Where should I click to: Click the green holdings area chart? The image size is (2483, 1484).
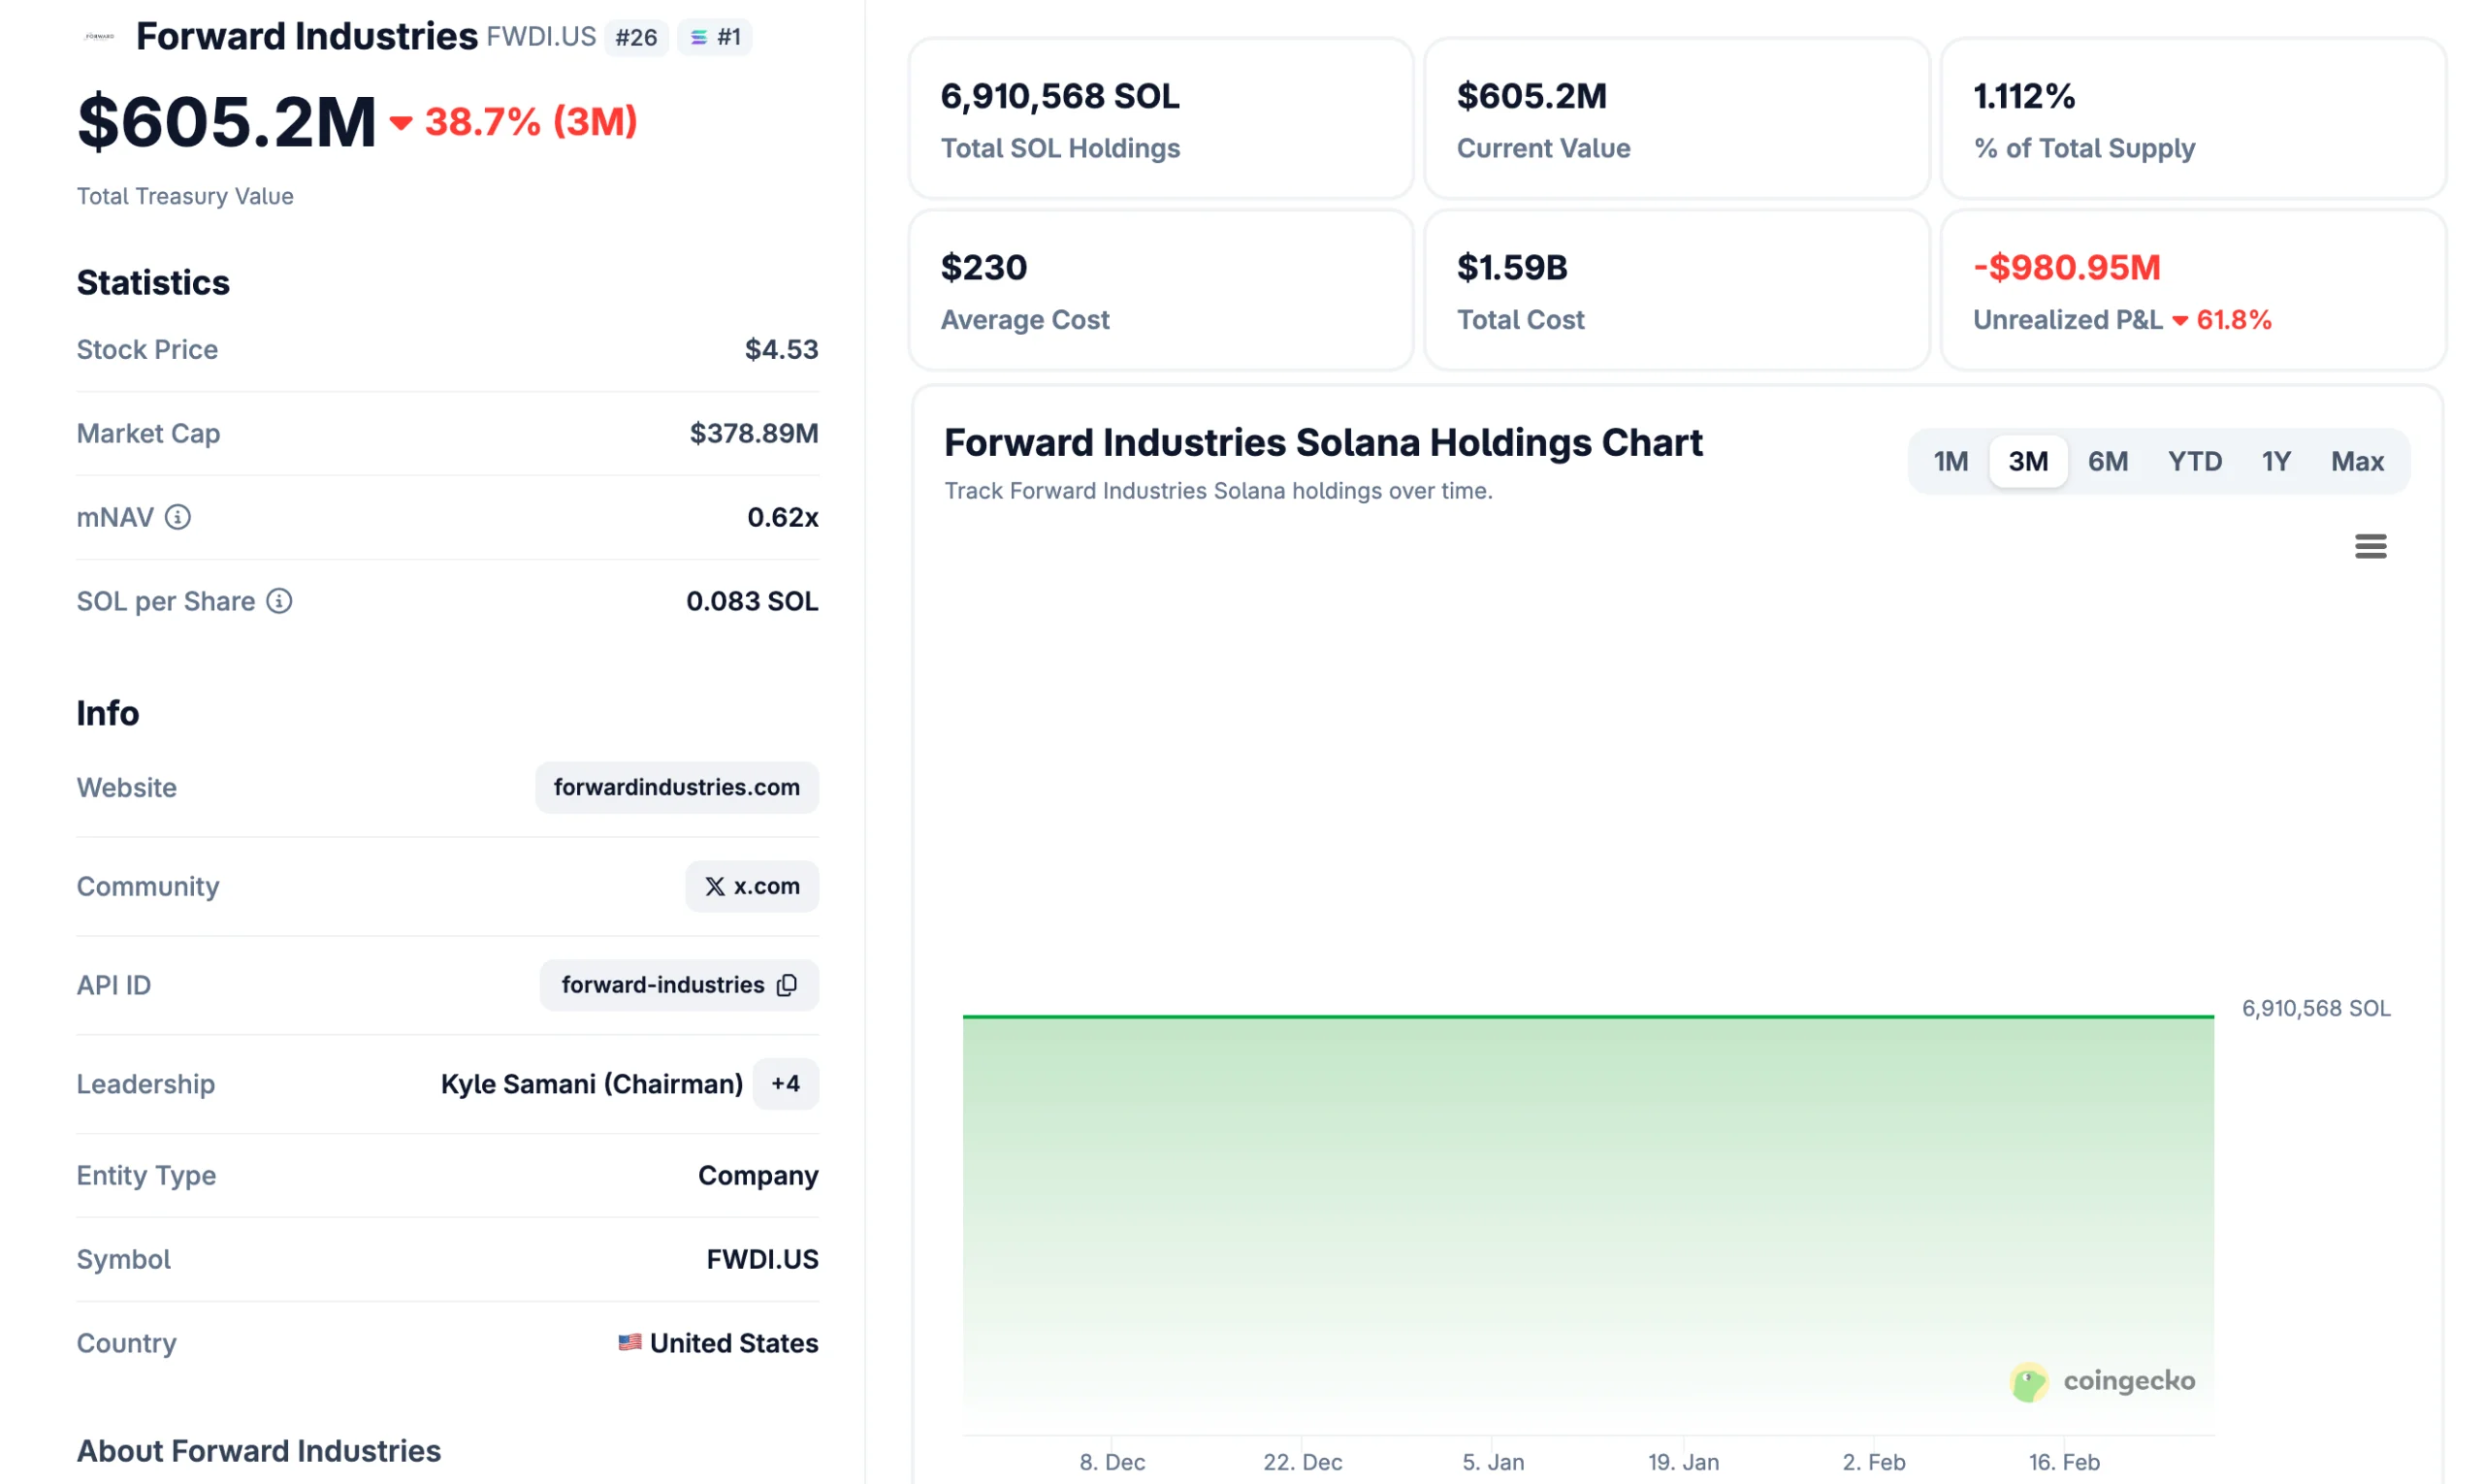coord(1580,1200)
